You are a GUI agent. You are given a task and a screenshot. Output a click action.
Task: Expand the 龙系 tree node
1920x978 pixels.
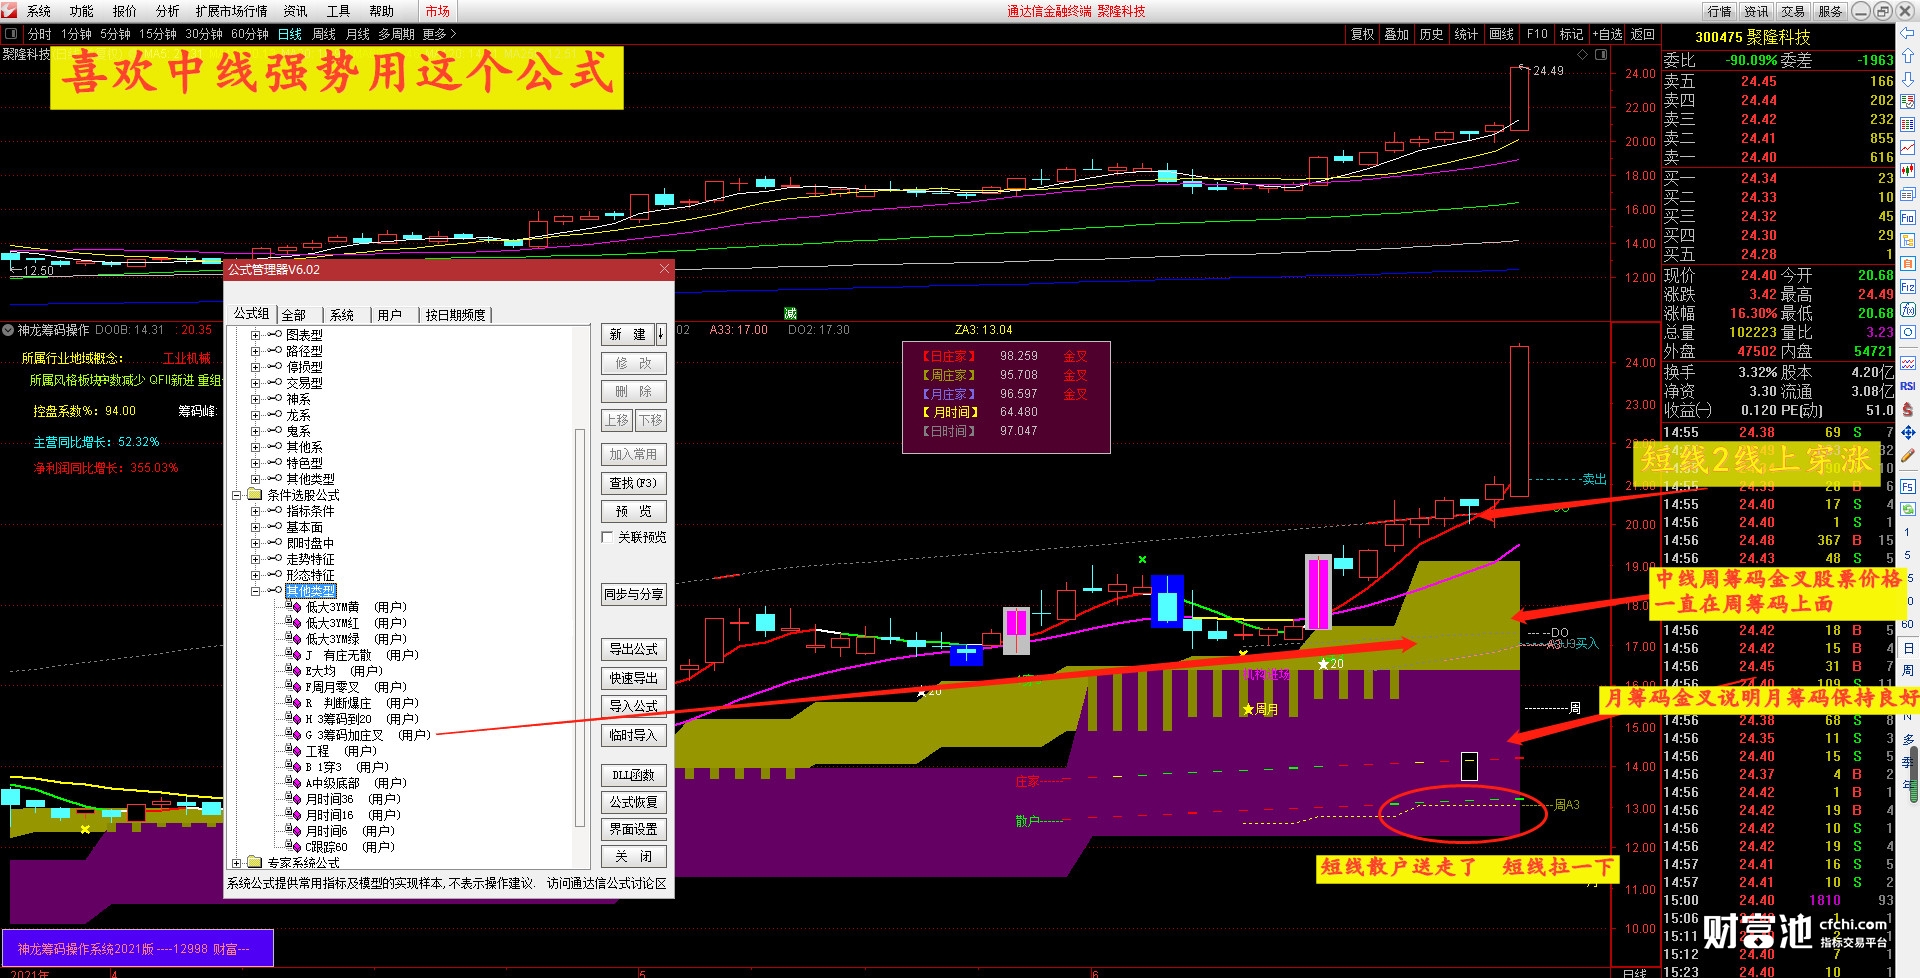(255, 415)
